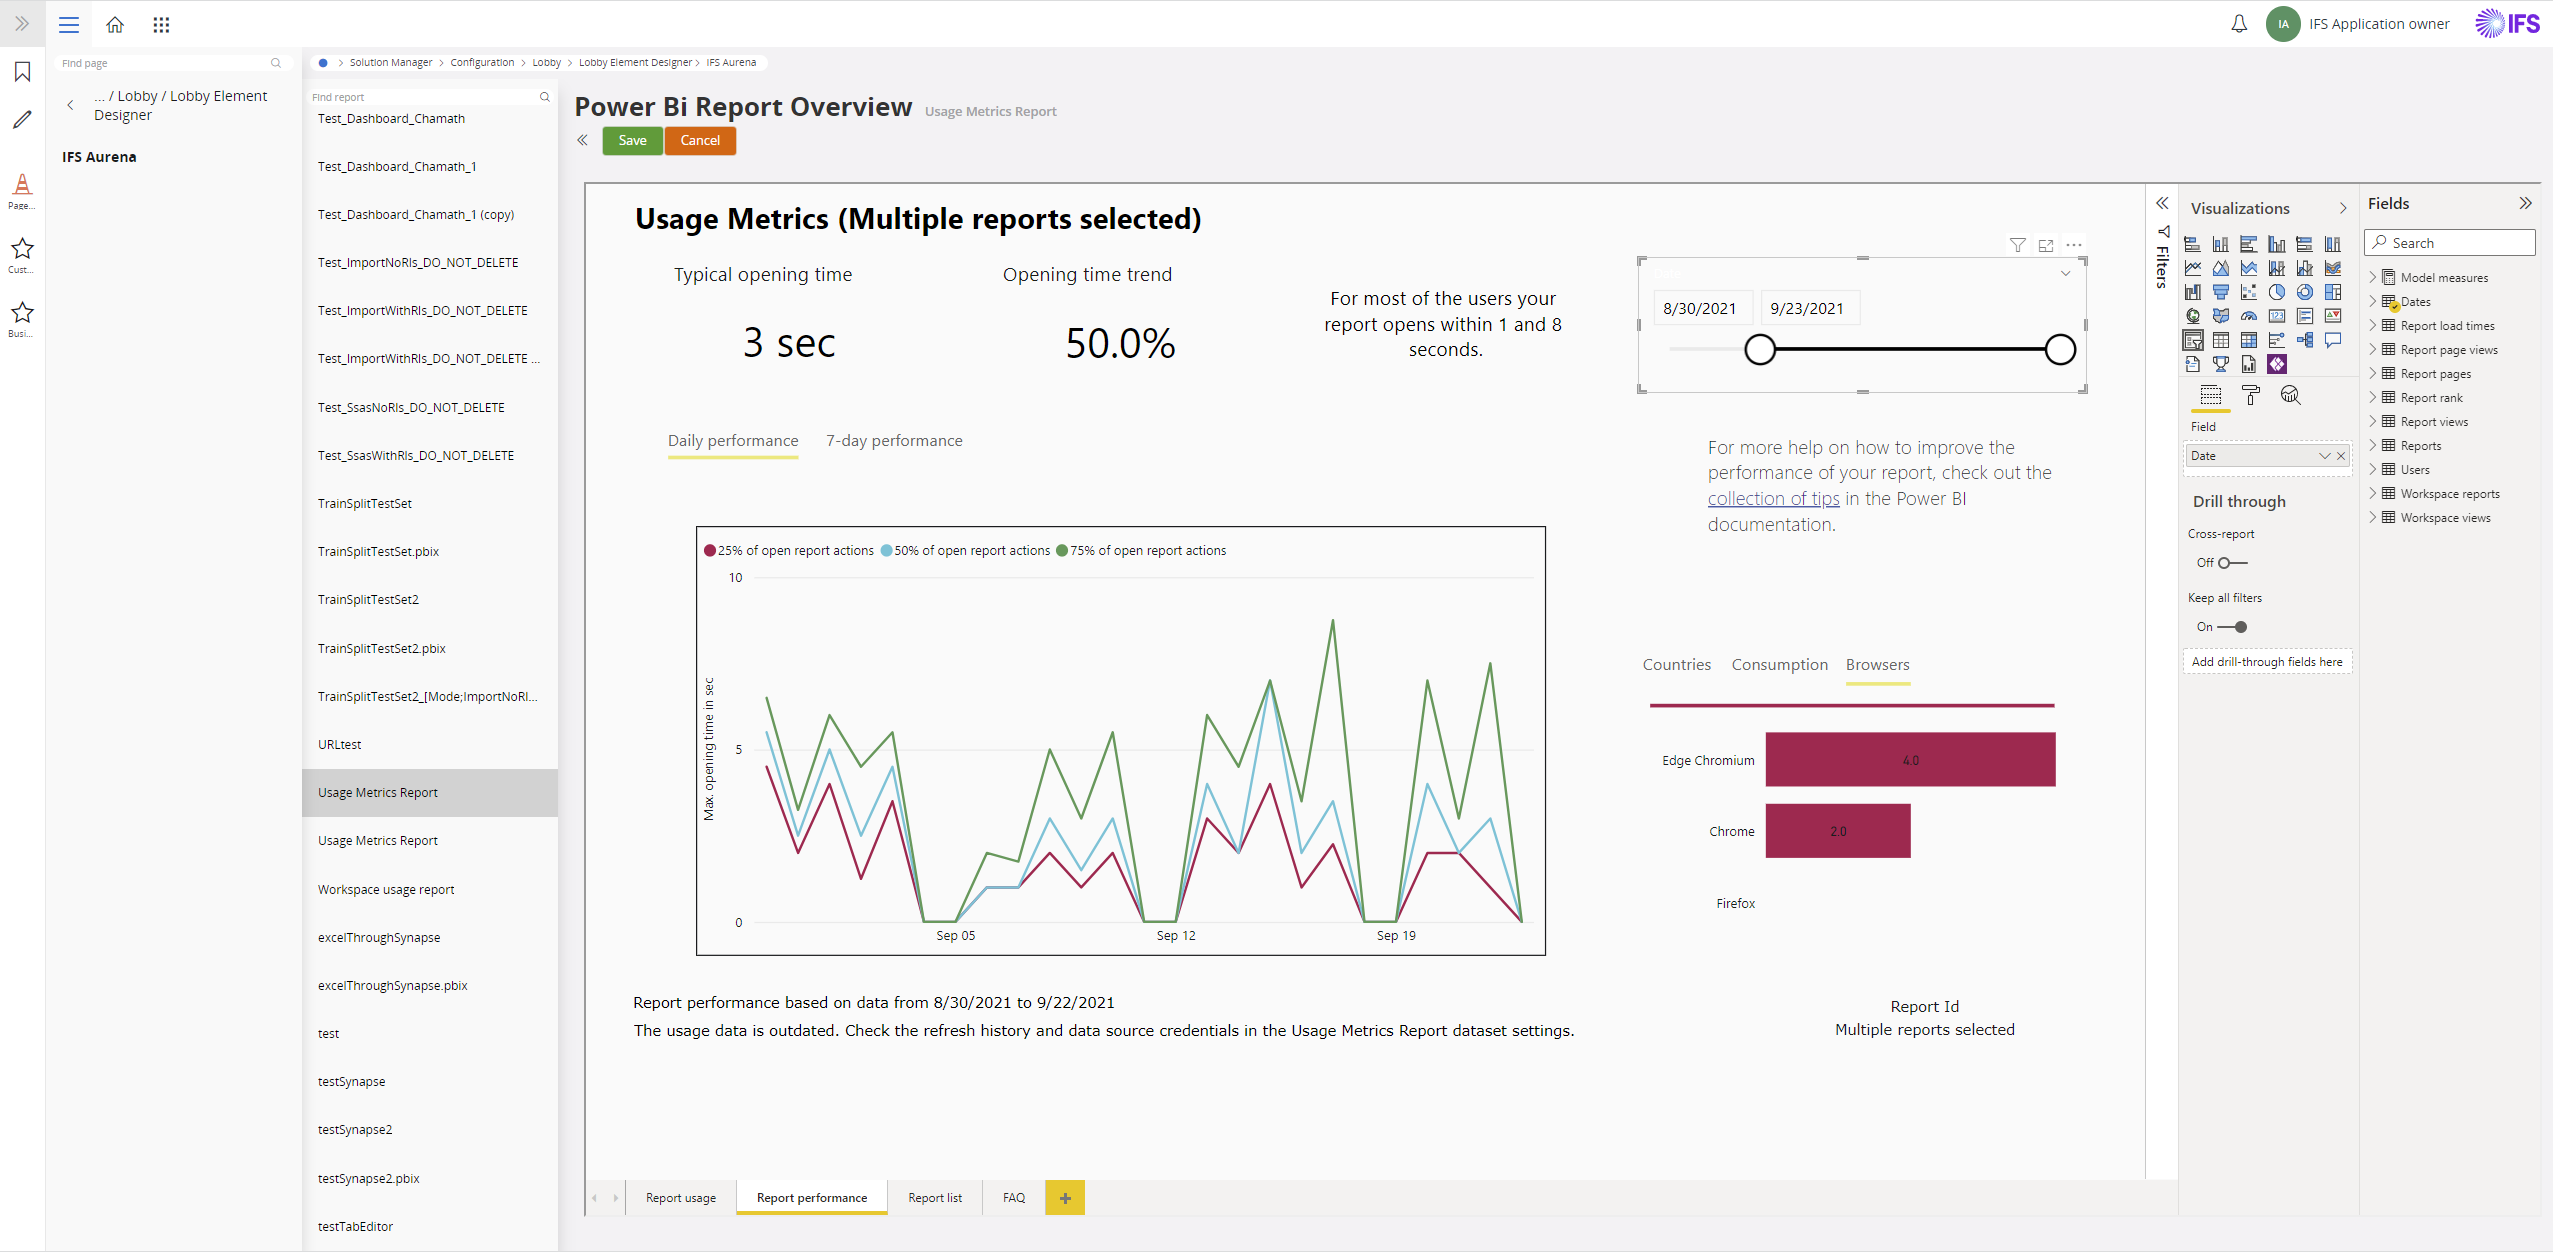Viewport: 2553px width, 1253px height.
Task: Open the Format paint roller pane
Action: point(2250,395)
